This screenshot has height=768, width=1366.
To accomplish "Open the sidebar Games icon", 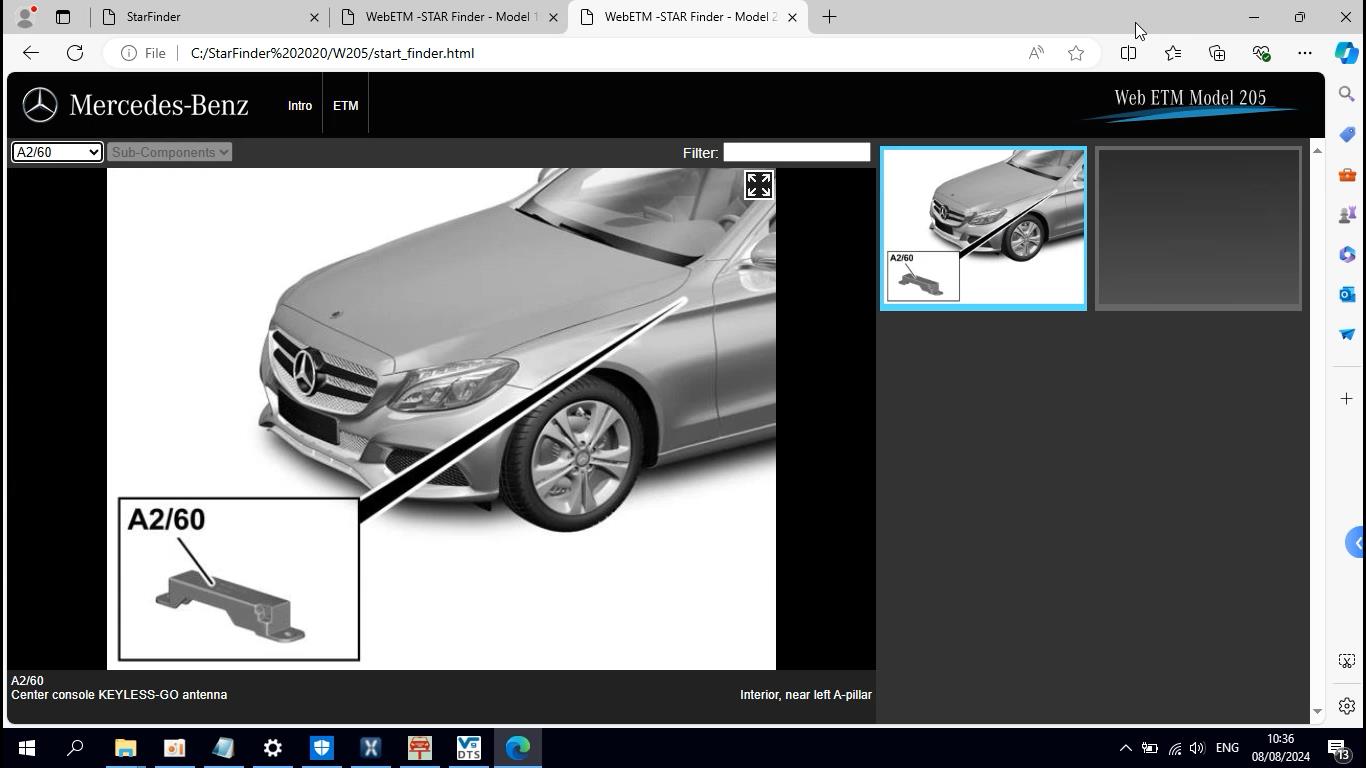I will pyautogui.click(x=1347, y=214).
